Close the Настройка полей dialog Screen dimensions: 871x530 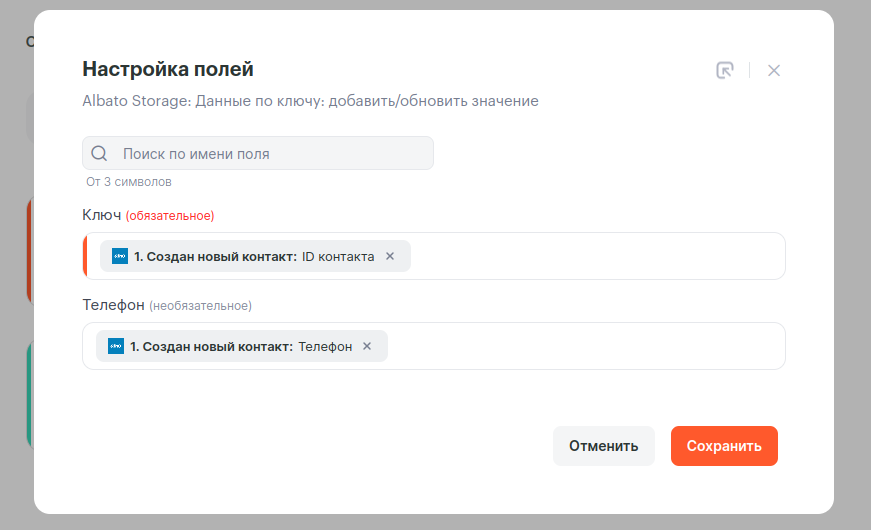(774, 70)
